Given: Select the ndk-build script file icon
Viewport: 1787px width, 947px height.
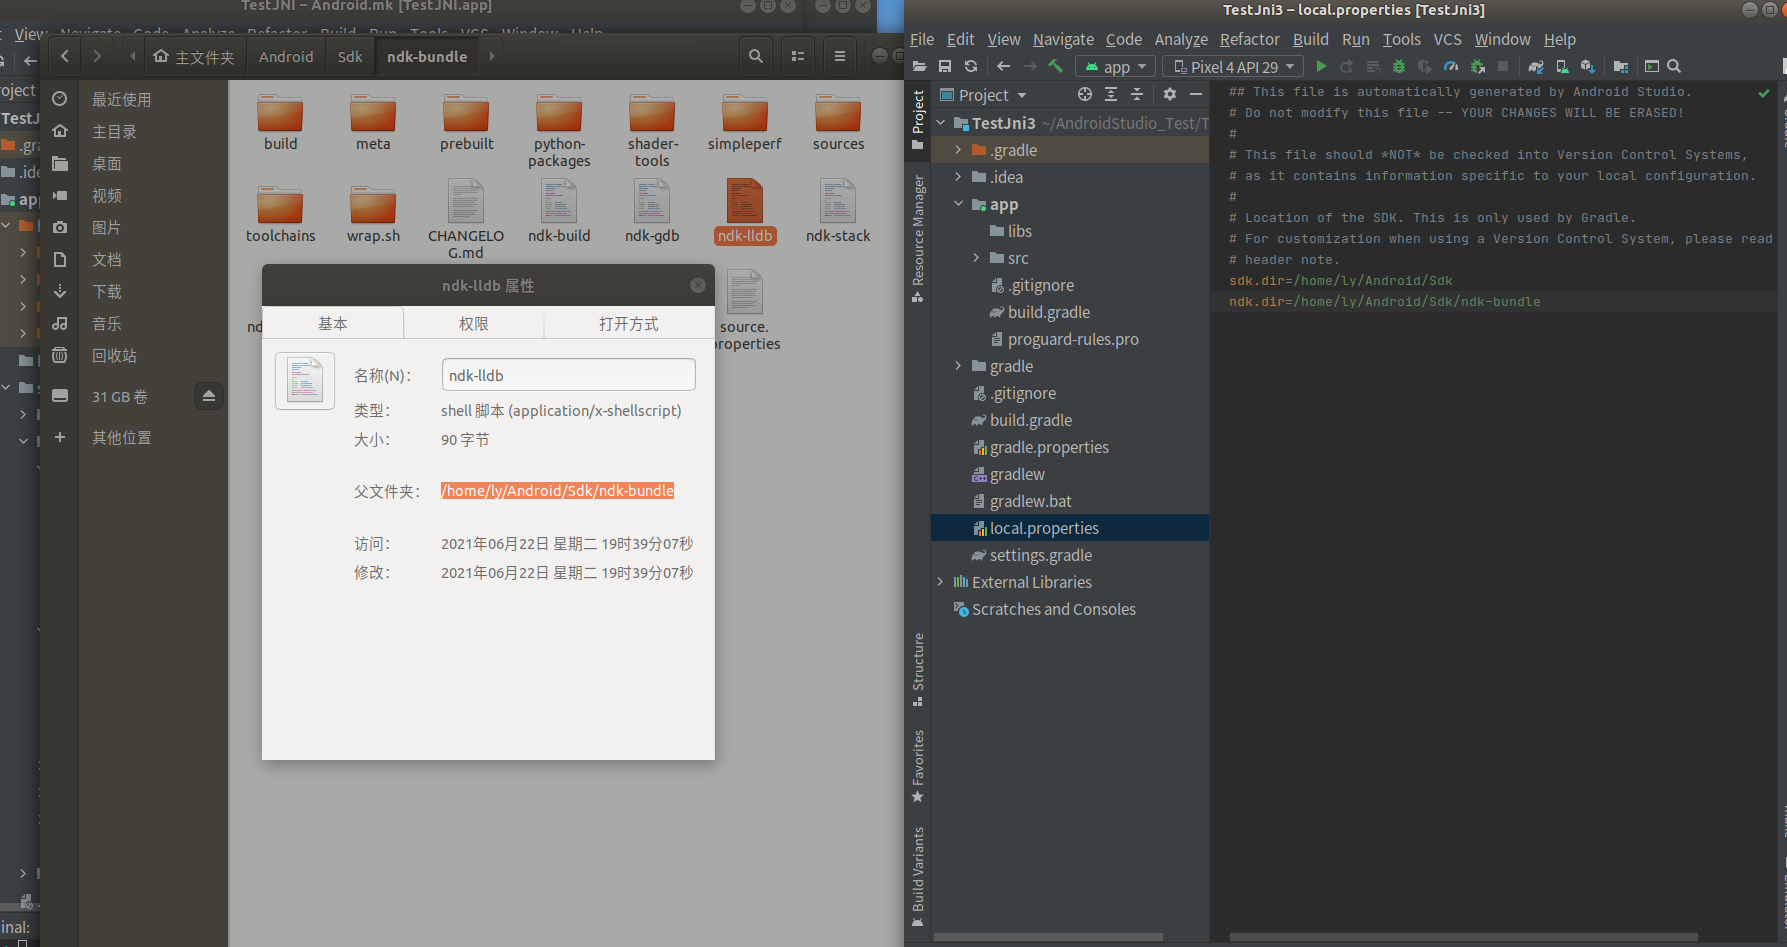Looking at the screenshot, I should click(x=559, y=201).
